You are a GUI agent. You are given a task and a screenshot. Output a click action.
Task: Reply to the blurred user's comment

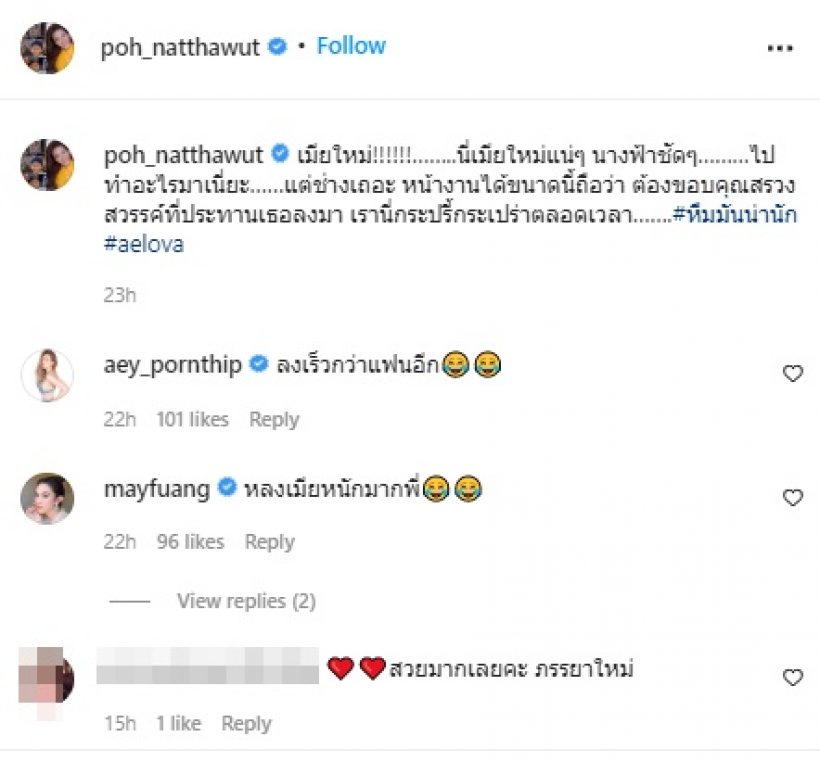click(246, 723)
